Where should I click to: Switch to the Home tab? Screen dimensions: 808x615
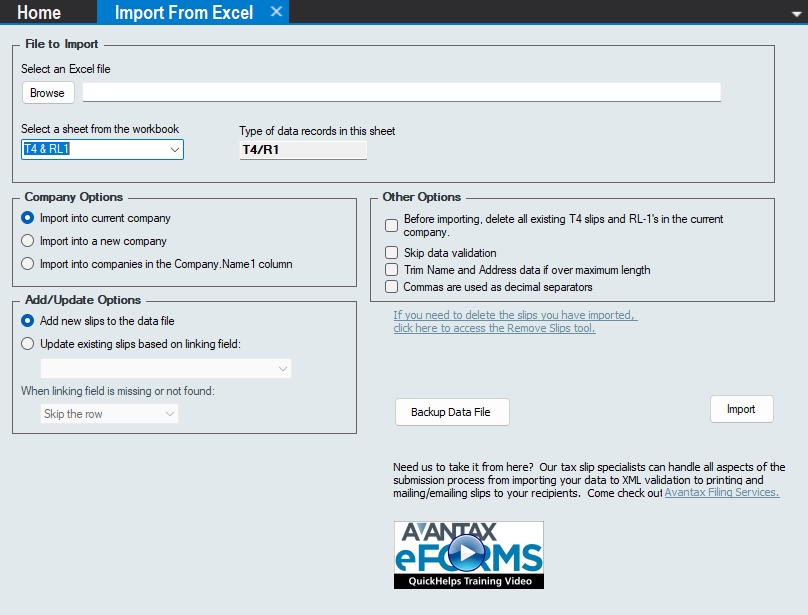39,13
